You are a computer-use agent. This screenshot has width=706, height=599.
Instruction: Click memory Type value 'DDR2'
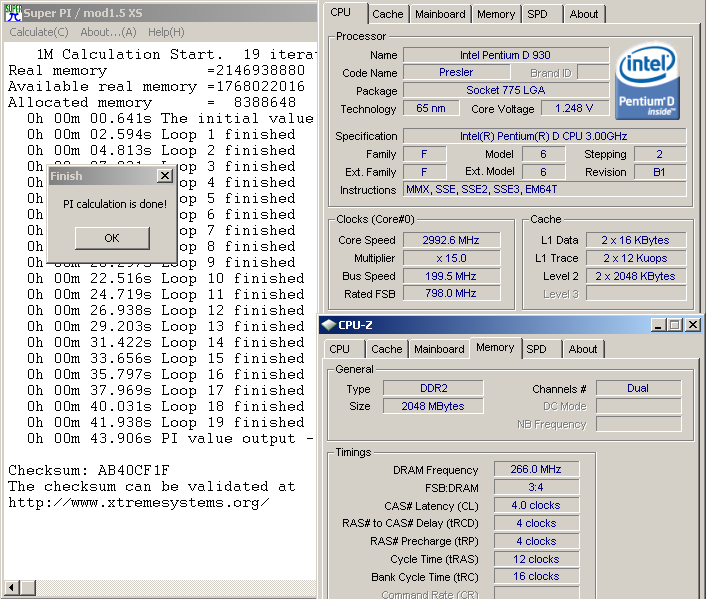(433, 388)
